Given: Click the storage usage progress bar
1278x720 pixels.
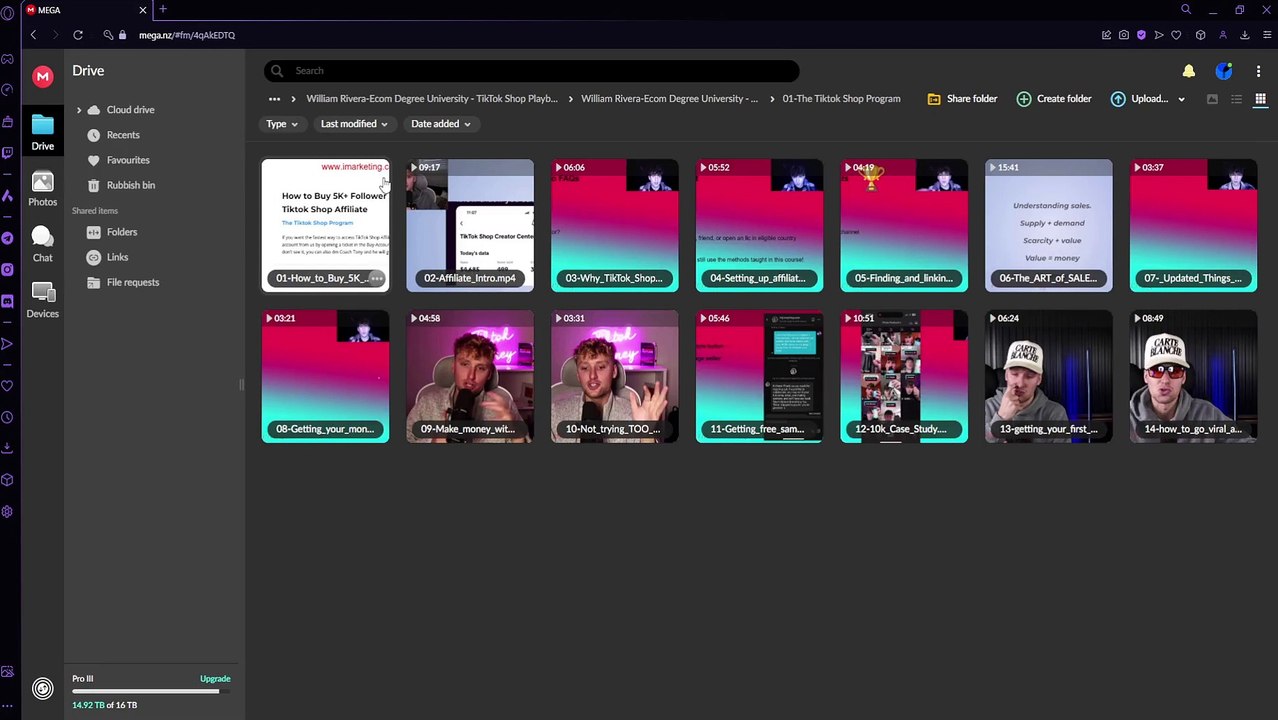Looking at the screenshot, I should pos(153,691).
